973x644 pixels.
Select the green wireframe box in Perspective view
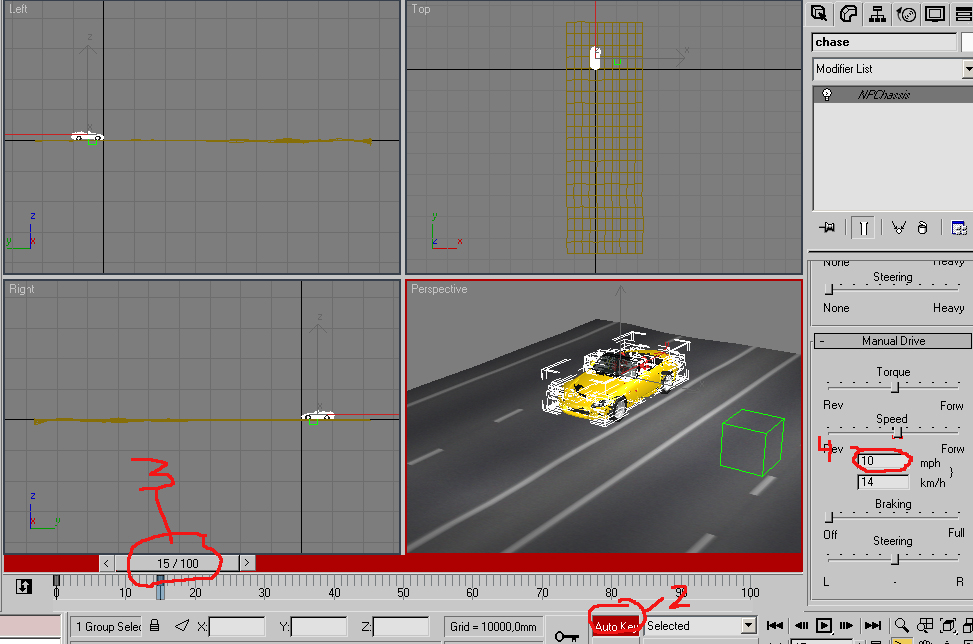(752, 442)
